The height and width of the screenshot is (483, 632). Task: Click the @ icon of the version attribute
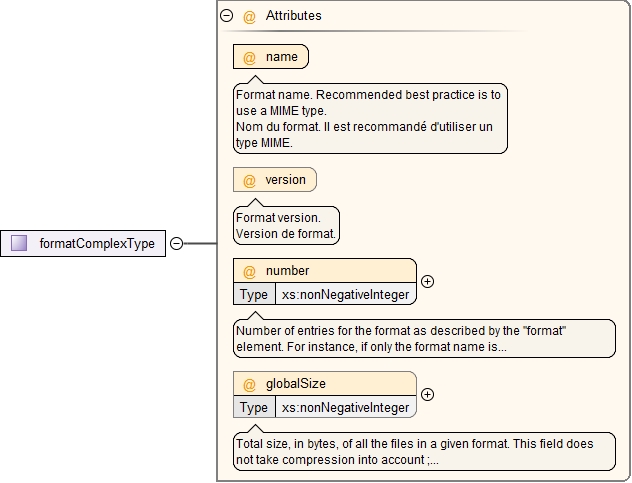[x=249, y=180]
